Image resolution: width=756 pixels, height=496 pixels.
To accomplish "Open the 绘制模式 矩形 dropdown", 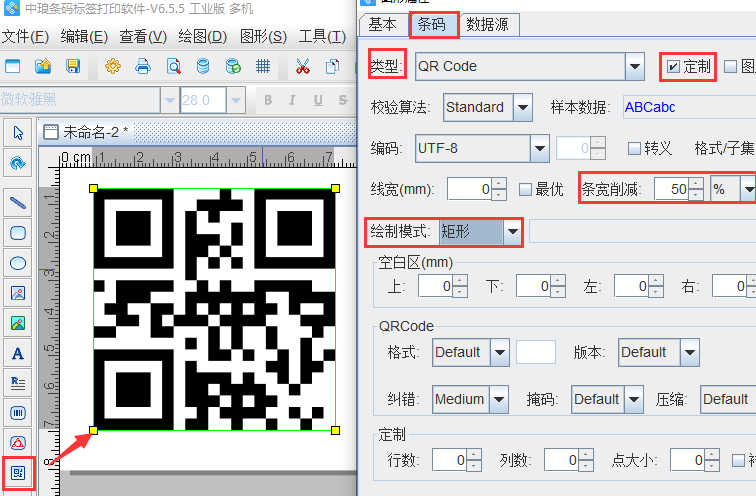I will [x=513, y=232].
